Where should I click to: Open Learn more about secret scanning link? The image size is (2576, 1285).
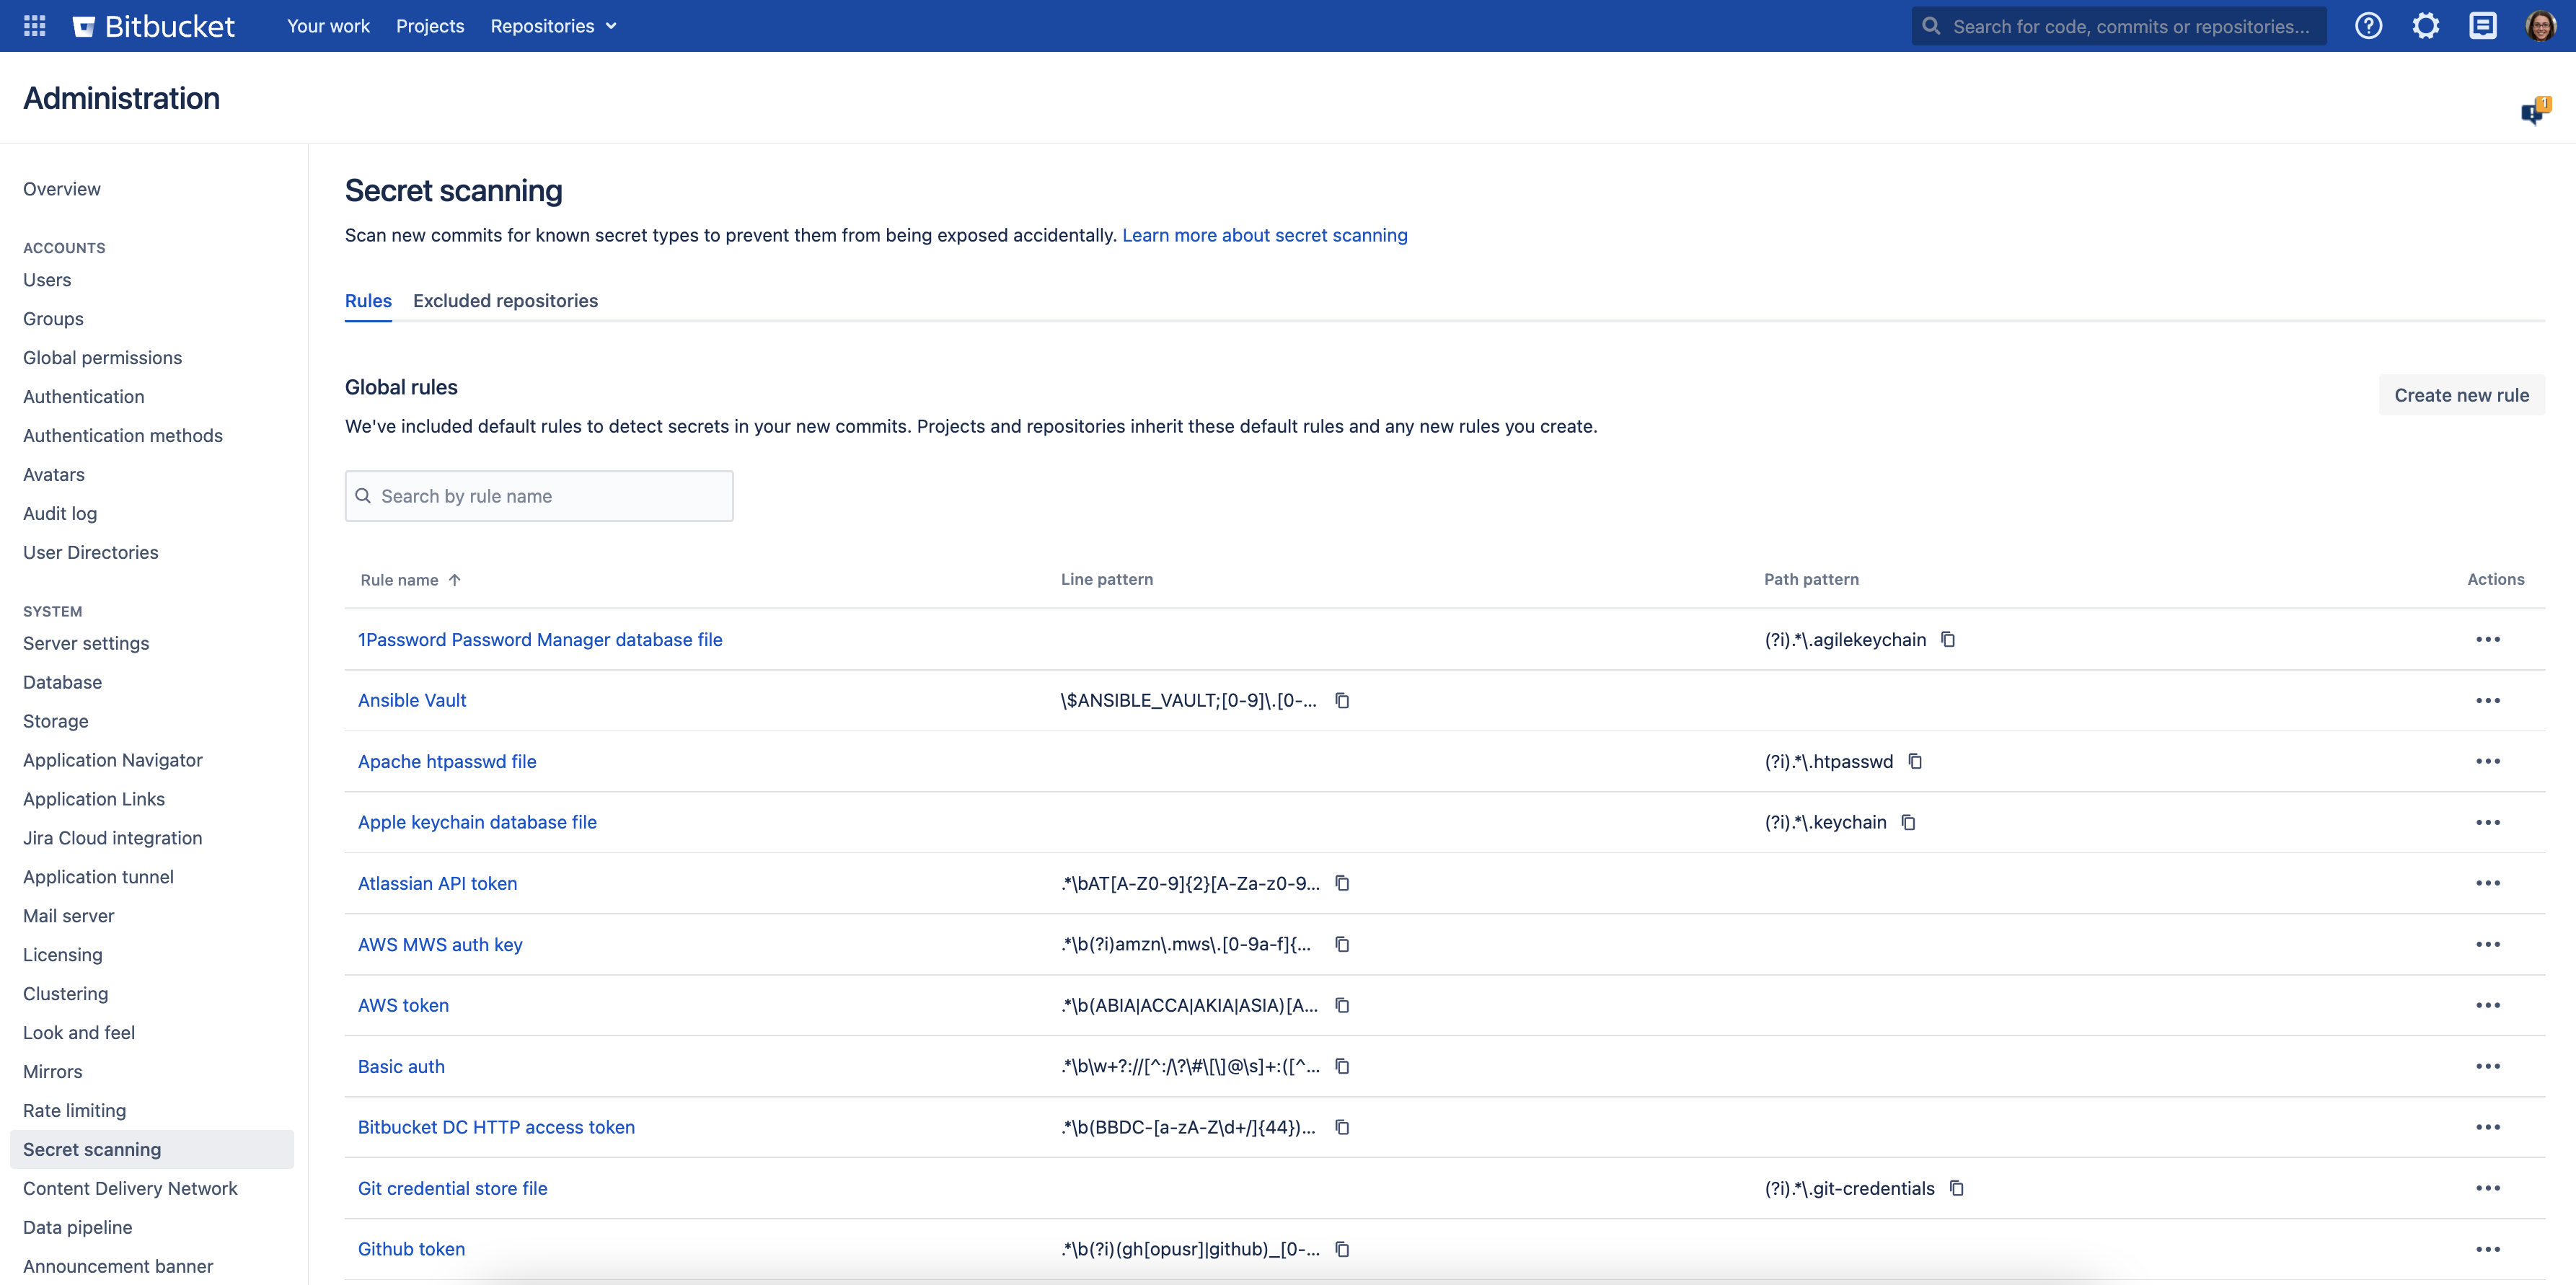click(x=1264, y=235)
